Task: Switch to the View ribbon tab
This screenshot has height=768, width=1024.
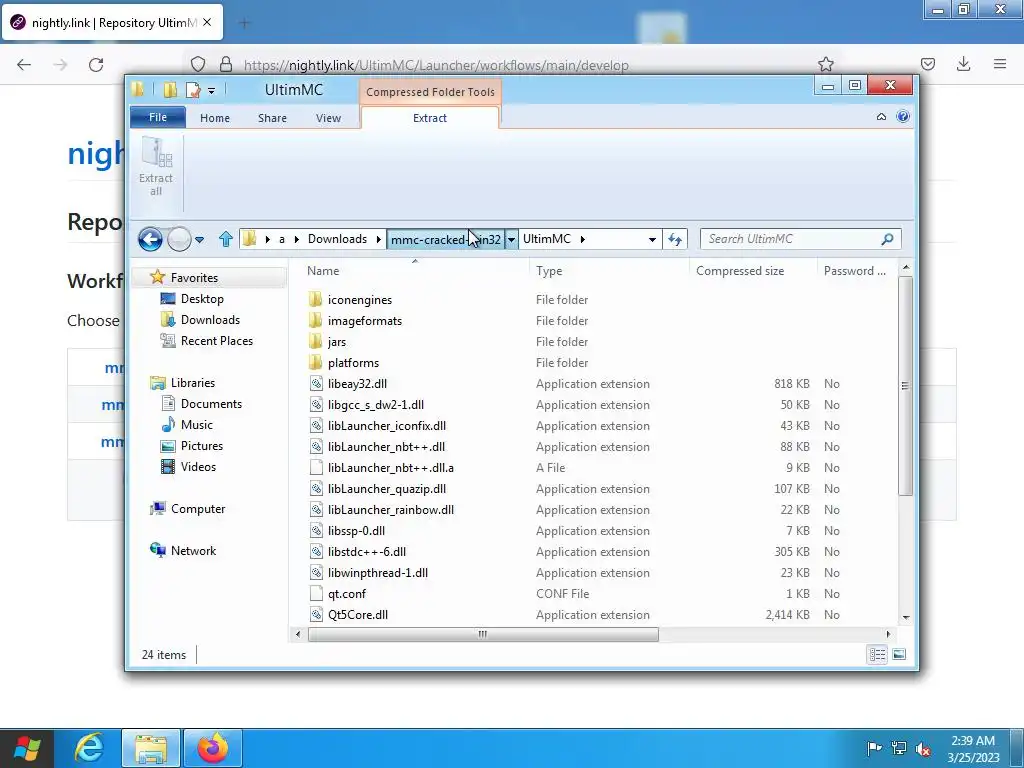Action: [x=328, y=118]
